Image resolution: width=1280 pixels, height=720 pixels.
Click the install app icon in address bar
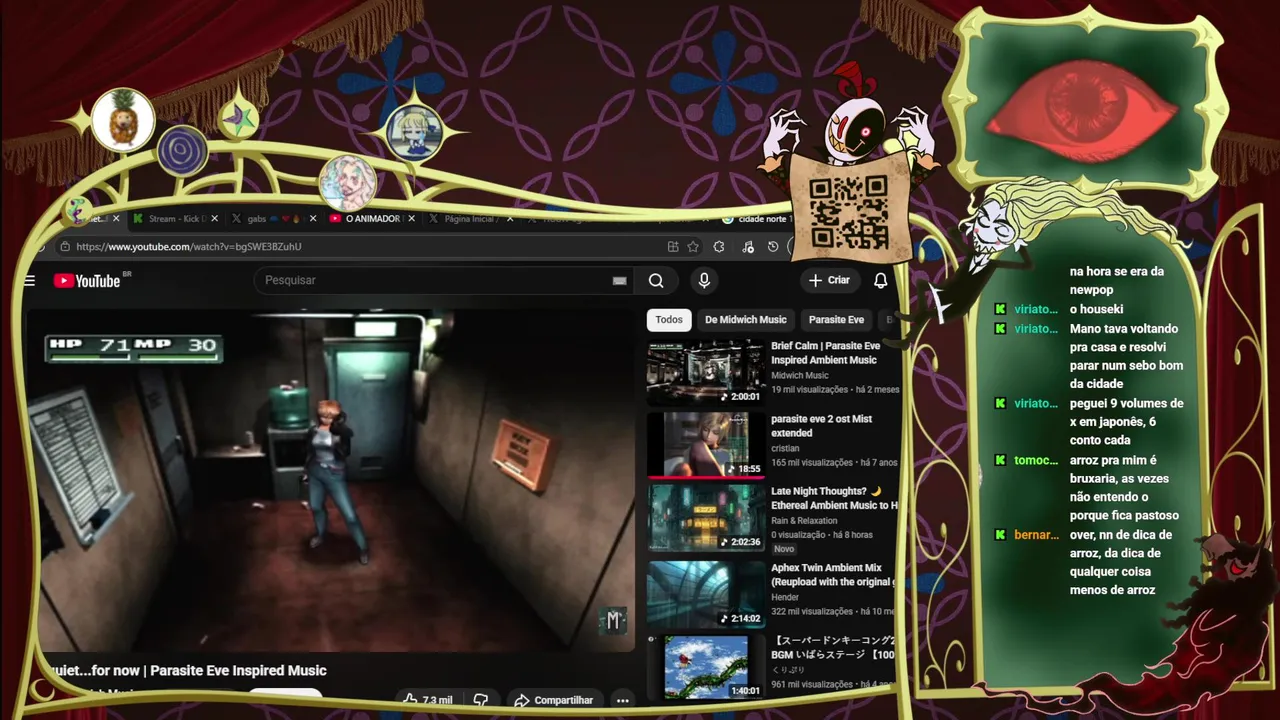pyautogui.click(x=673, y=247)
